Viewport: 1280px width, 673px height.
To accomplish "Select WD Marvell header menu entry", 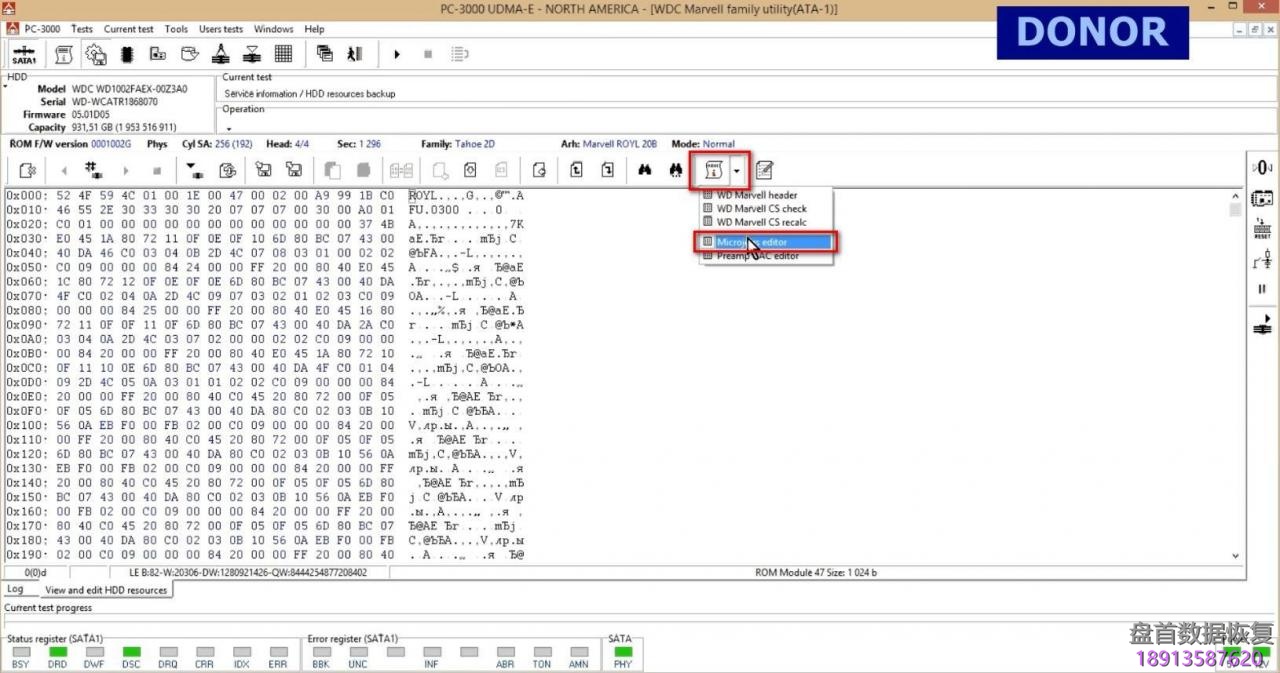I will [x=757, y=195].
